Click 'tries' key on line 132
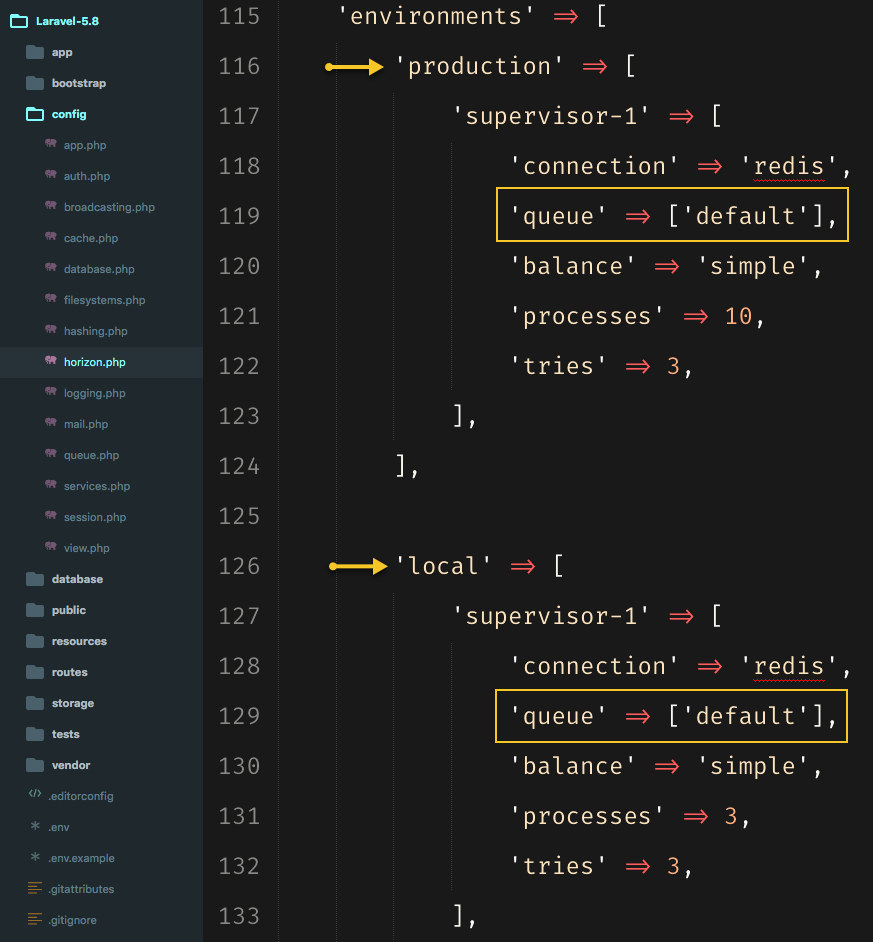 pyautogui.click(x=558, y=866)
